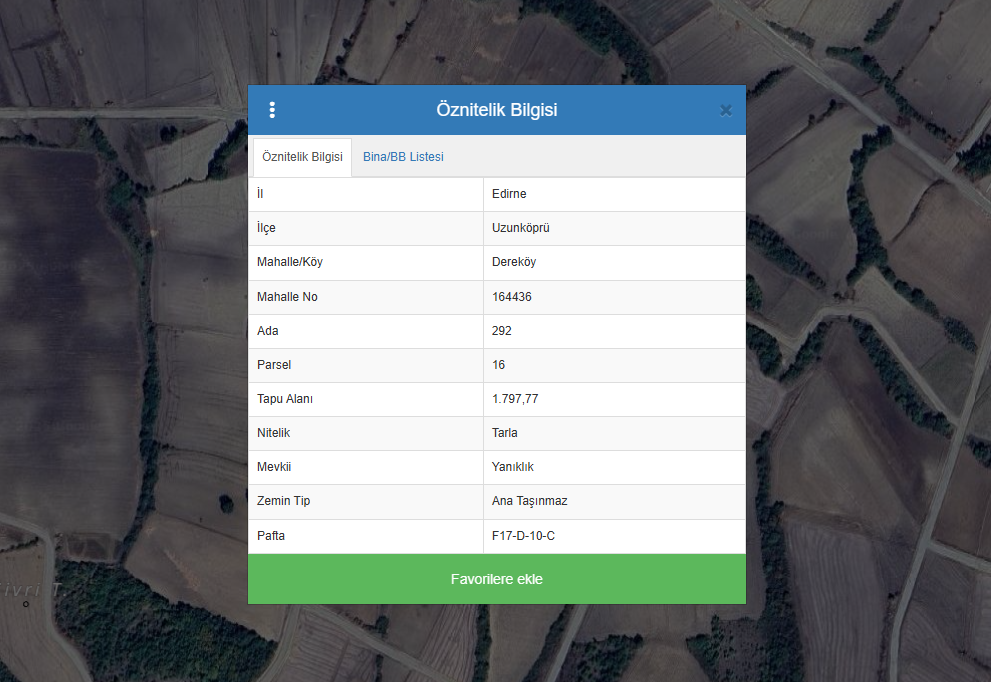Select the Uzunköprü district value
The image size is (991, 682).
[x=521, y=228]
